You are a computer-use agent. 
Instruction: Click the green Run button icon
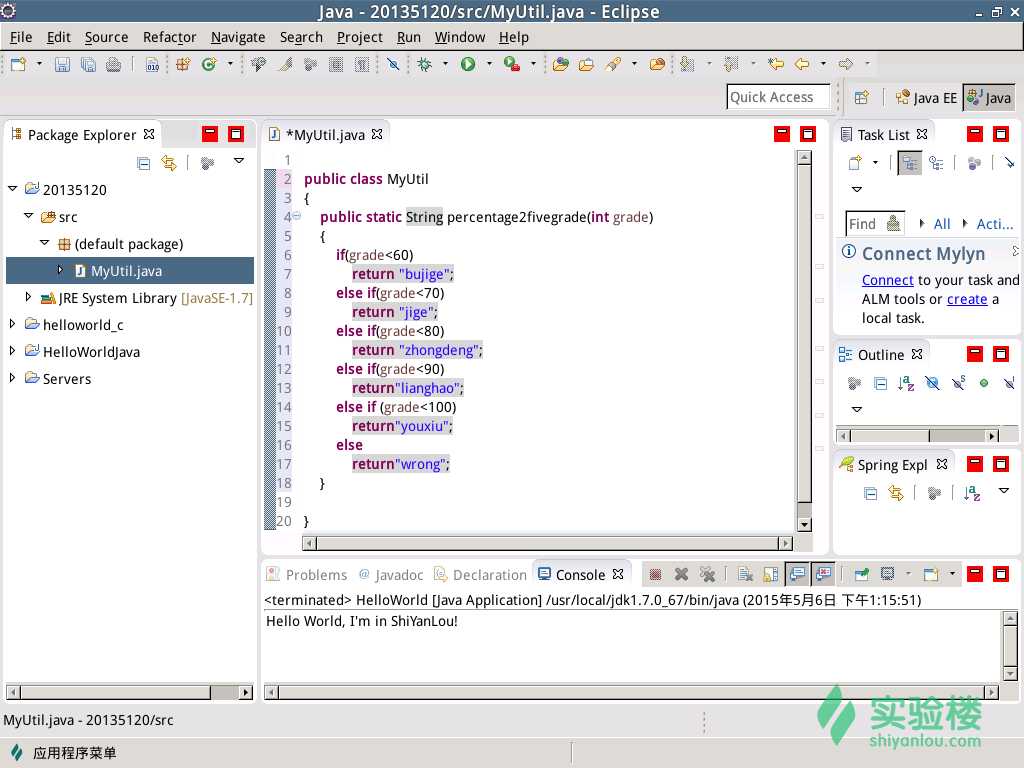click(468, 64)
